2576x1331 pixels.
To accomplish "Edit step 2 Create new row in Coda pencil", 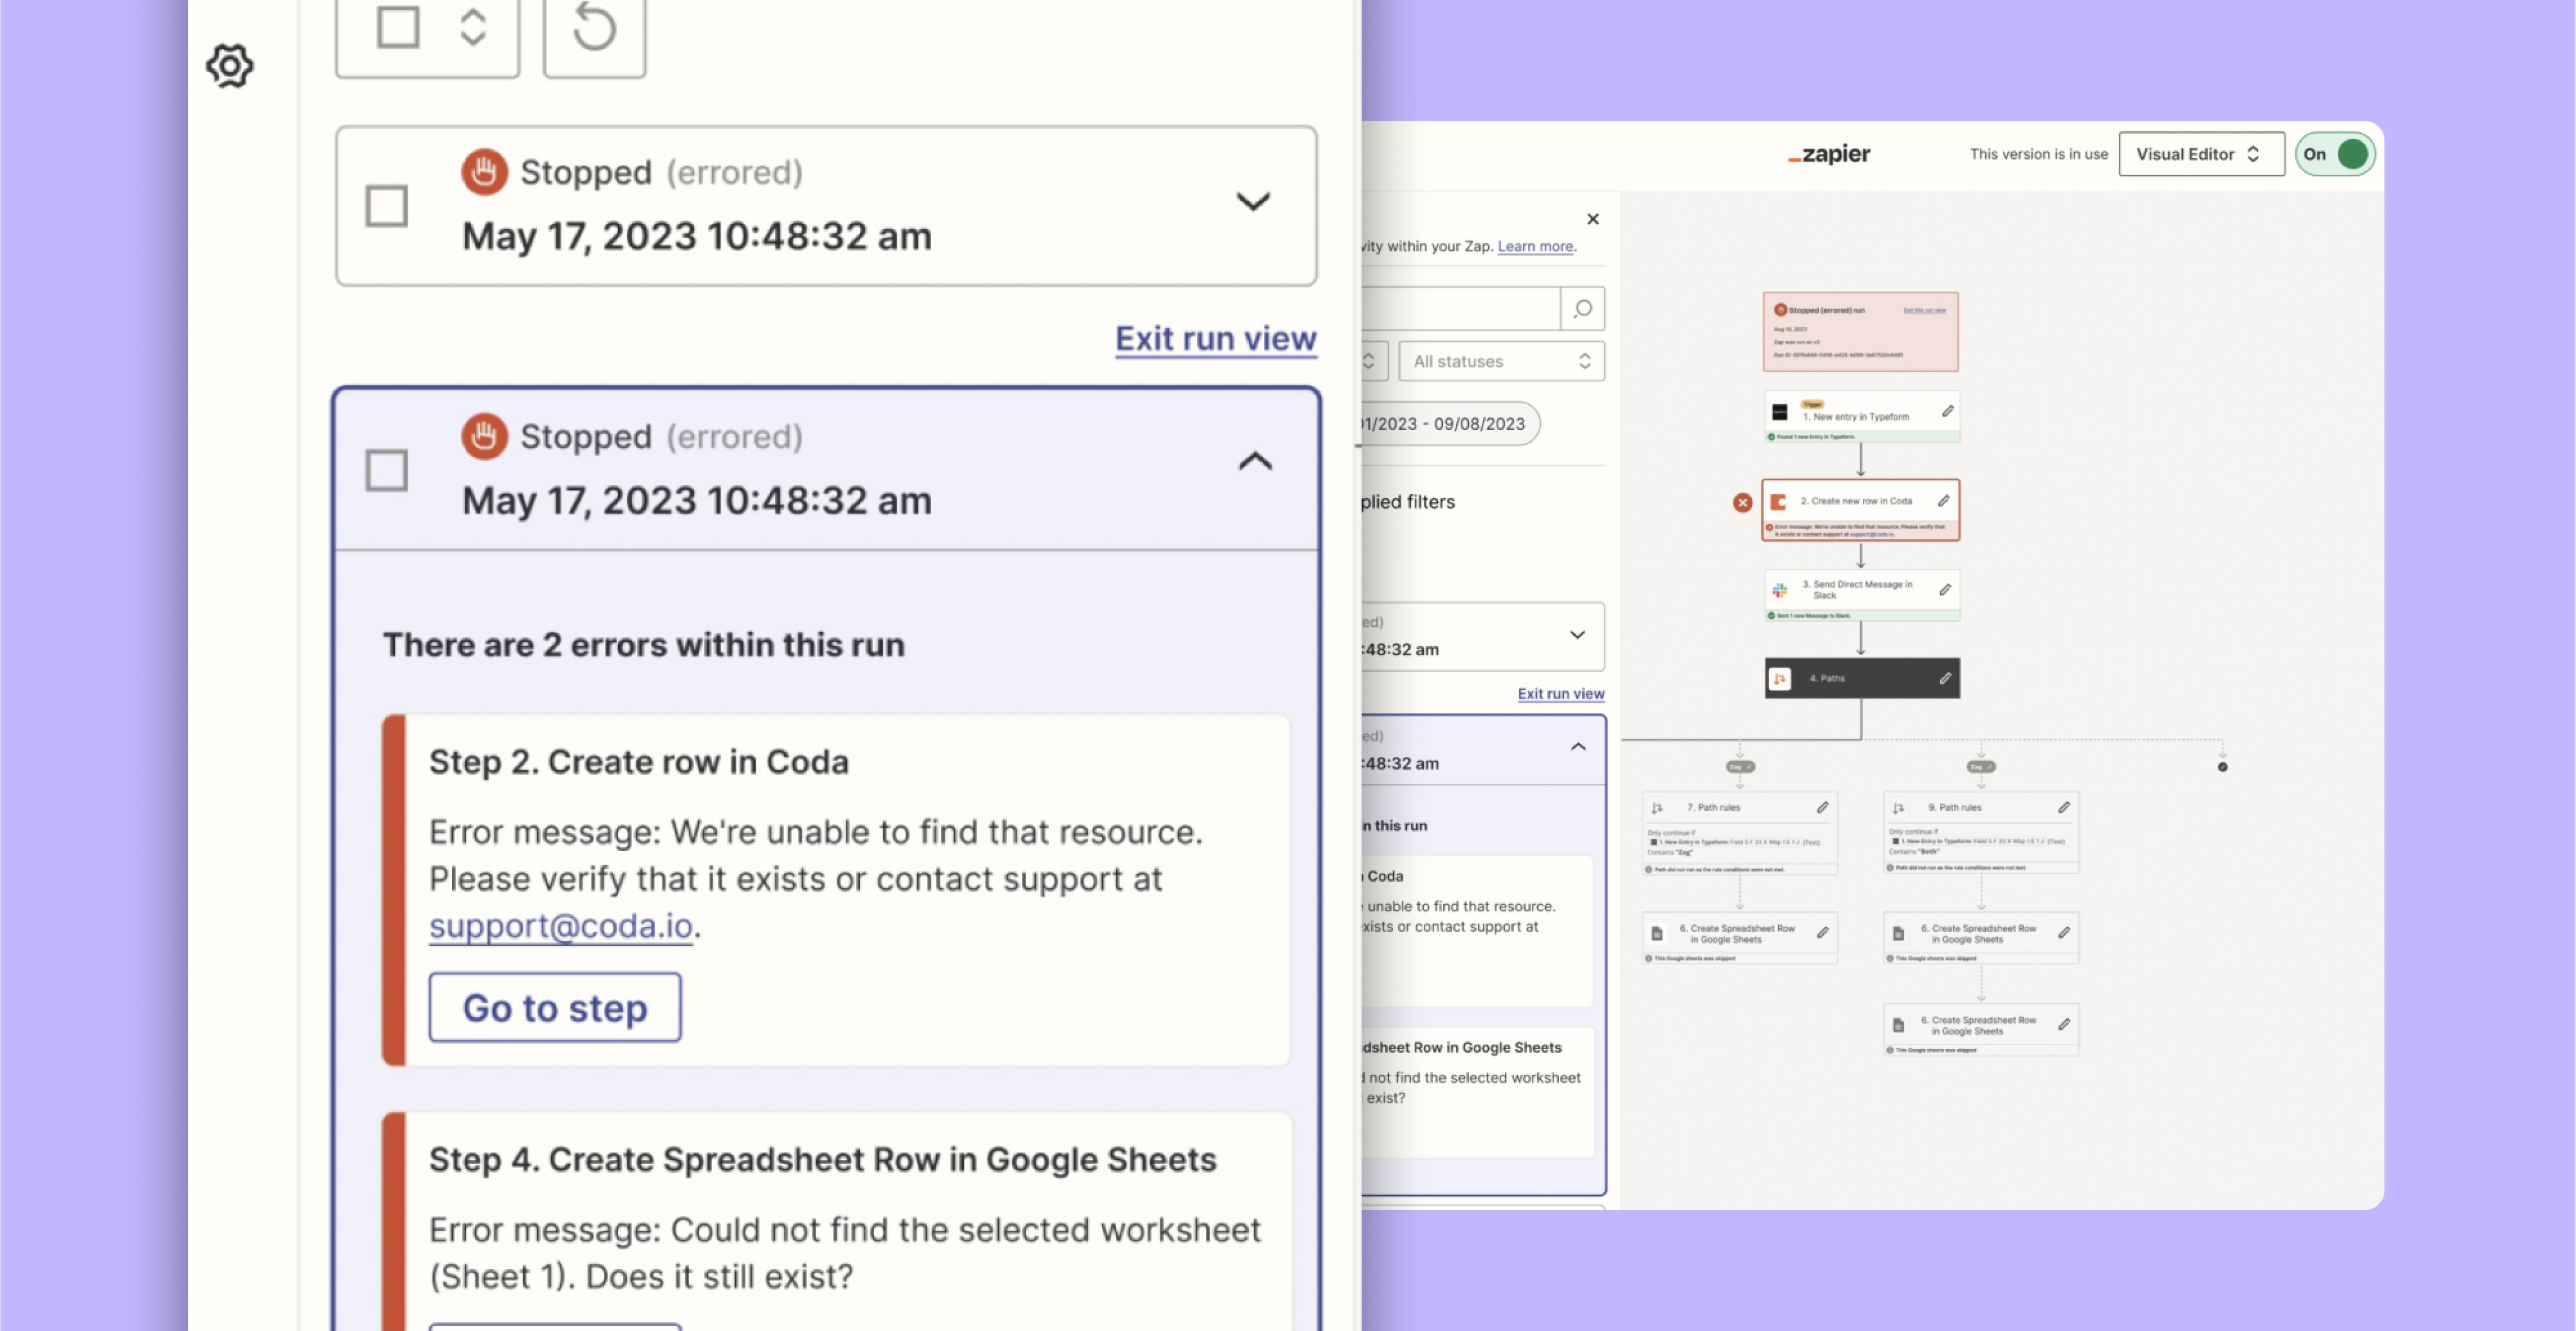I will pos(1944,501).
